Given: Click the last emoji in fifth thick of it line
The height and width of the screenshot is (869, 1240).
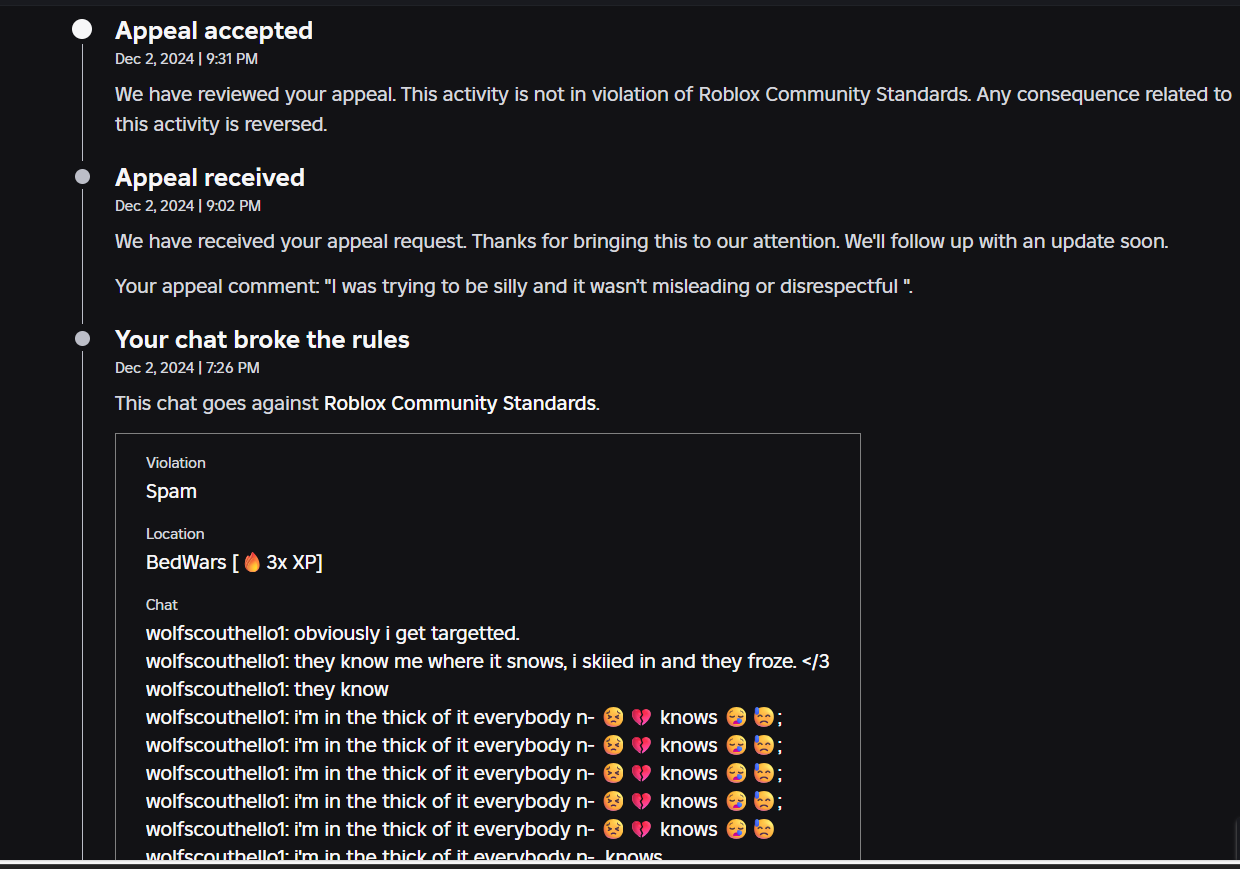Looking at the screenshot, I should click(763, 829).
